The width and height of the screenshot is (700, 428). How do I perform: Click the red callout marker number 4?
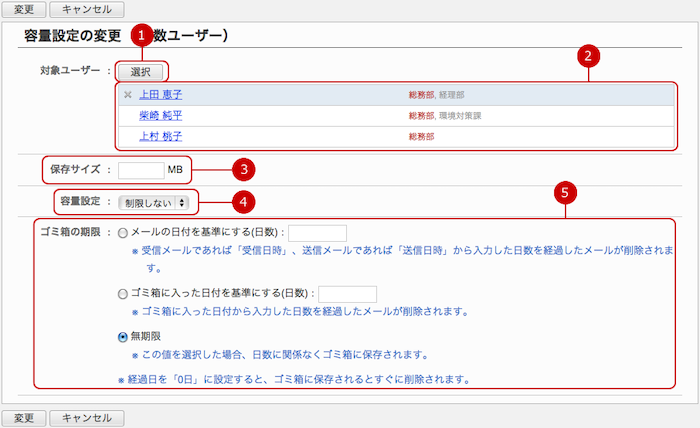241,202
